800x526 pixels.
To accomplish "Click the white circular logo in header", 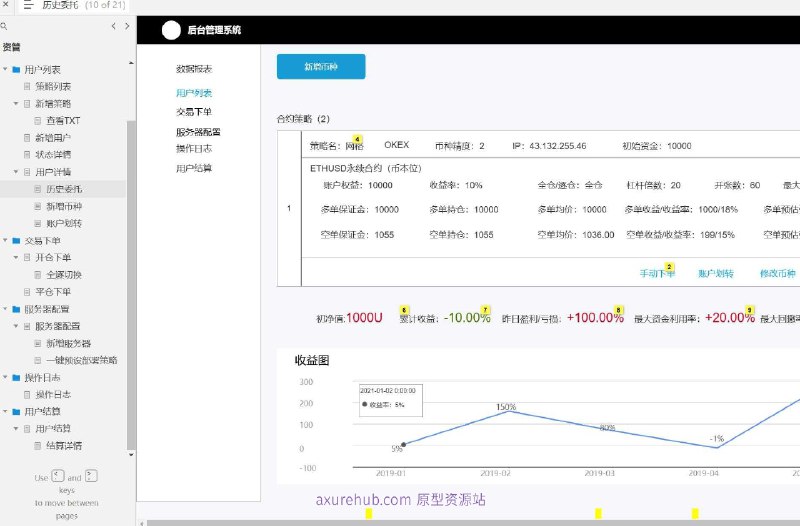I will [171, 30].
